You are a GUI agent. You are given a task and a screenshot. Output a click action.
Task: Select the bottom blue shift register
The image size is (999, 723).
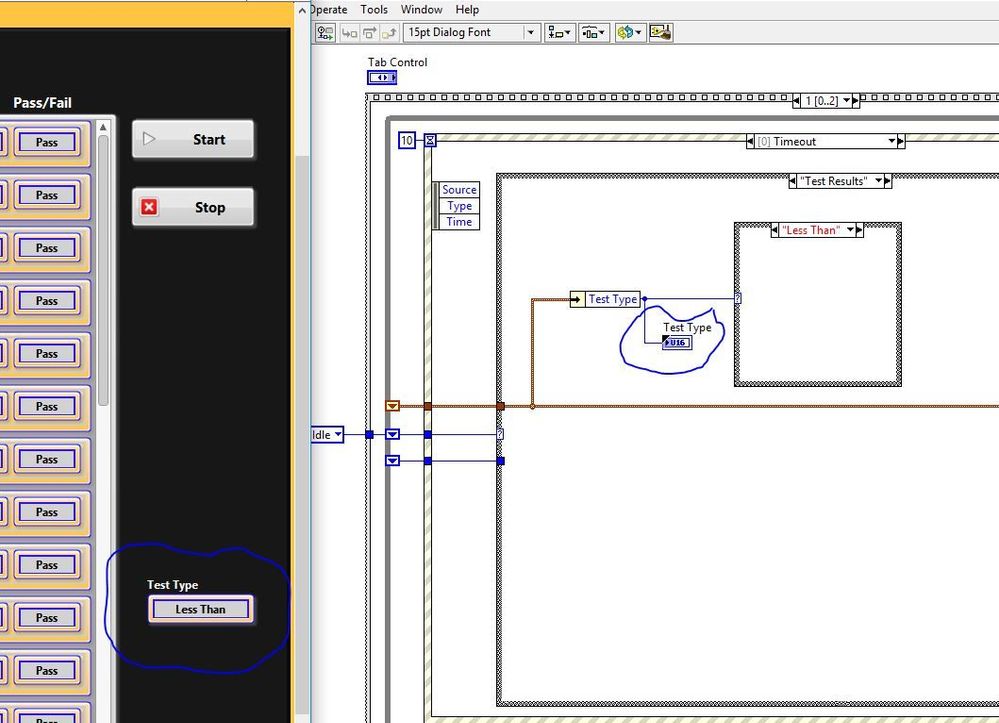(392, 461)
